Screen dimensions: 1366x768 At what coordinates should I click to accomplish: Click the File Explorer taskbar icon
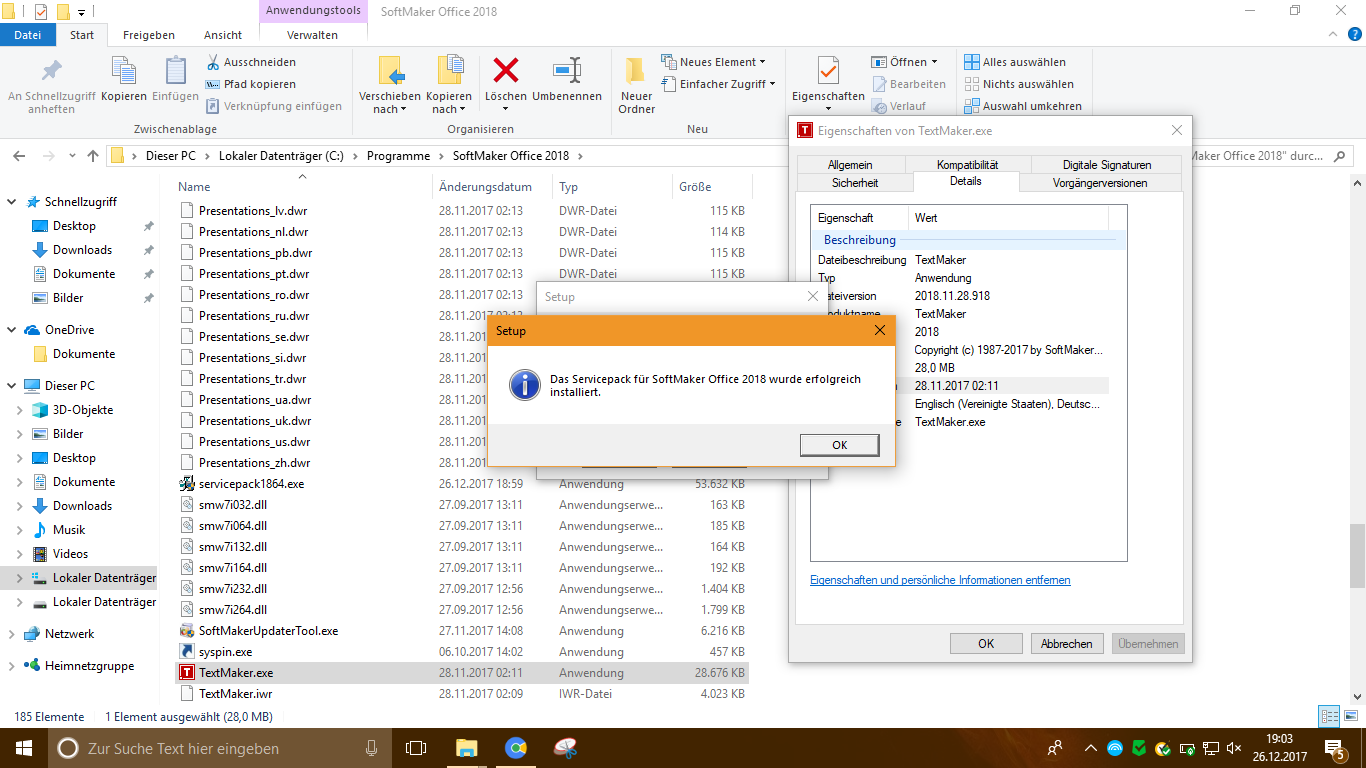point(466,748)
